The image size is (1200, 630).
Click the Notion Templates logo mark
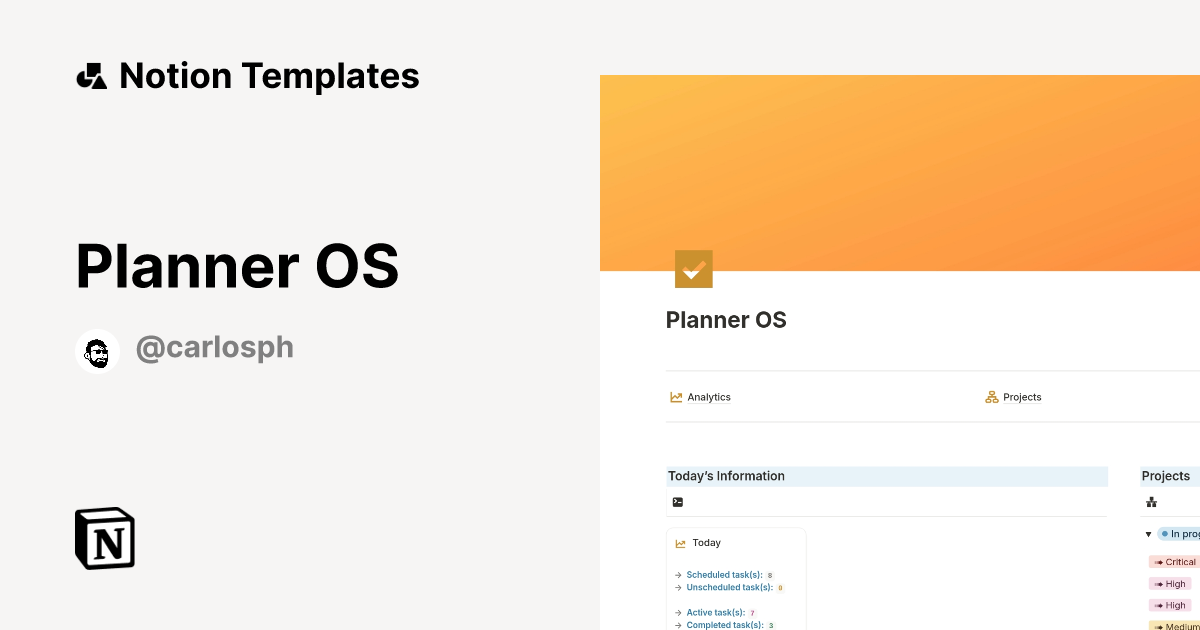[x=91, y=75]
